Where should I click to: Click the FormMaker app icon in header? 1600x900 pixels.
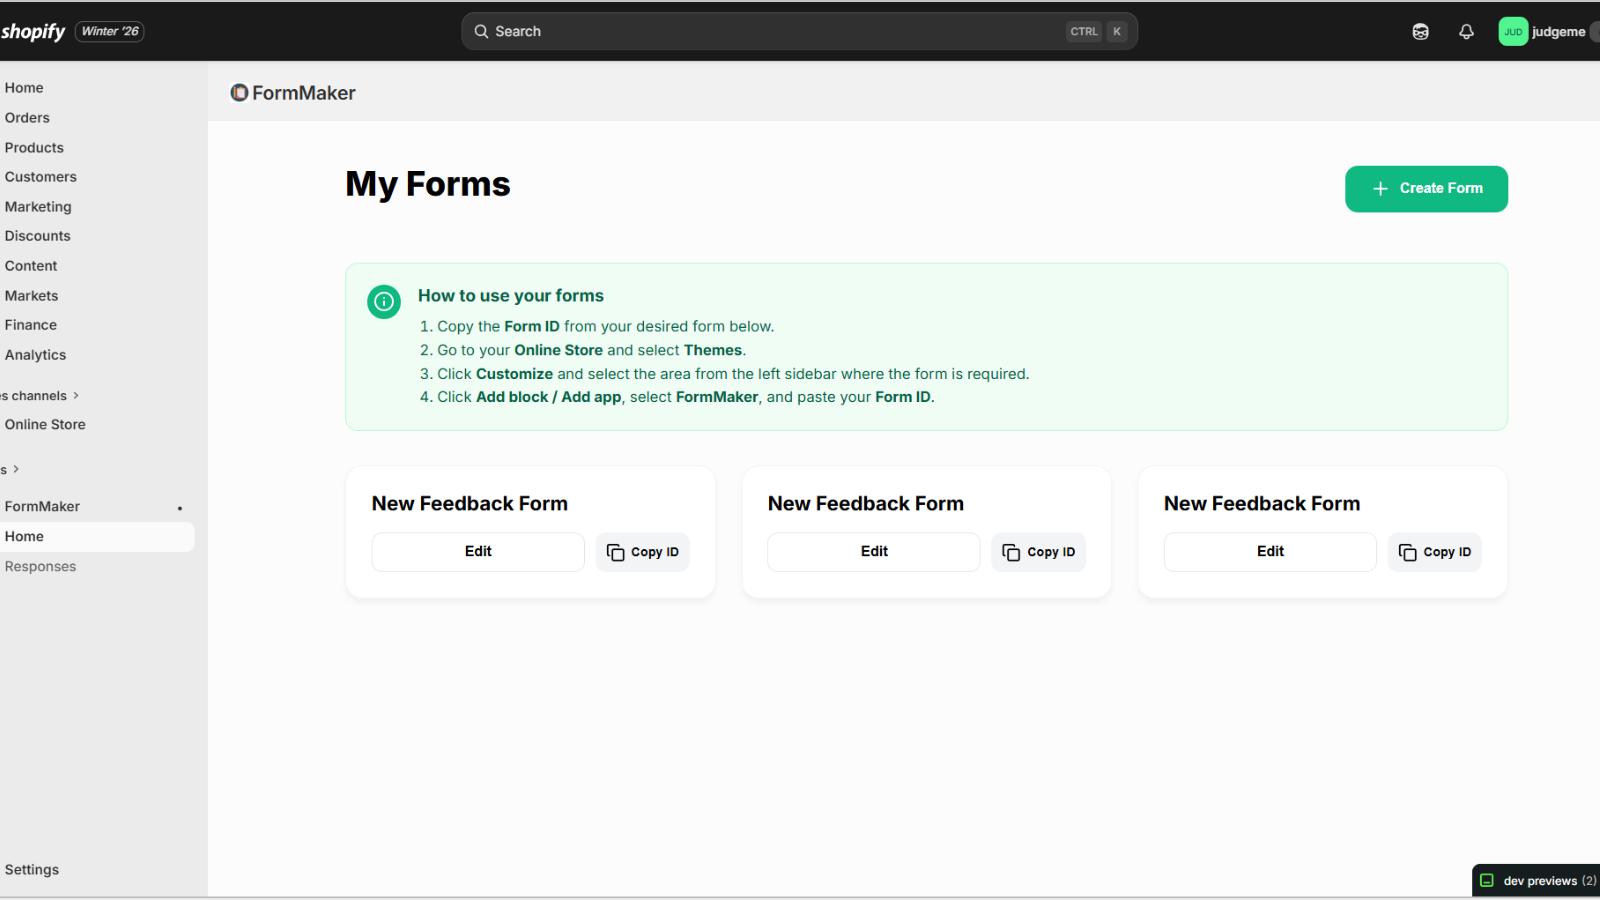point(239,93)
